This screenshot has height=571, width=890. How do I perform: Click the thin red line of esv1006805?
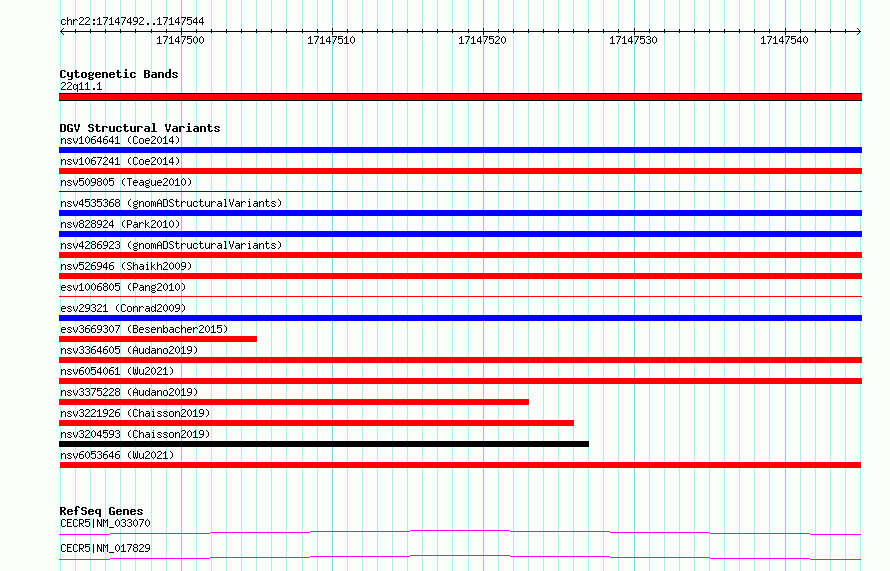(x=460, y=297)
